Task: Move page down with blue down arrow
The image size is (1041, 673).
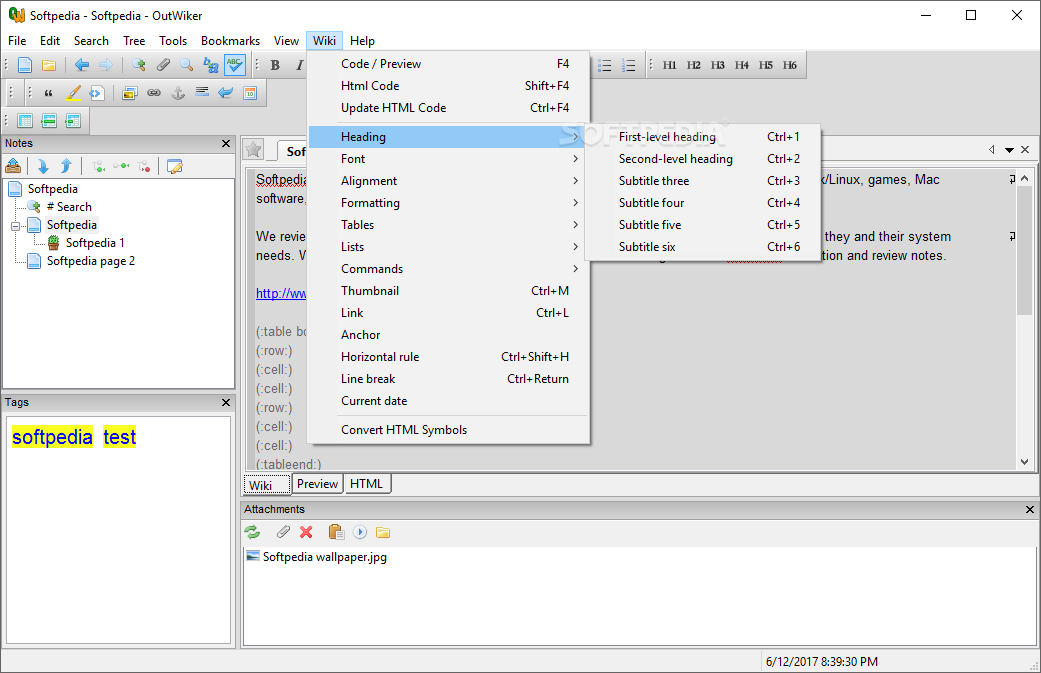Action: coord(43,166)
